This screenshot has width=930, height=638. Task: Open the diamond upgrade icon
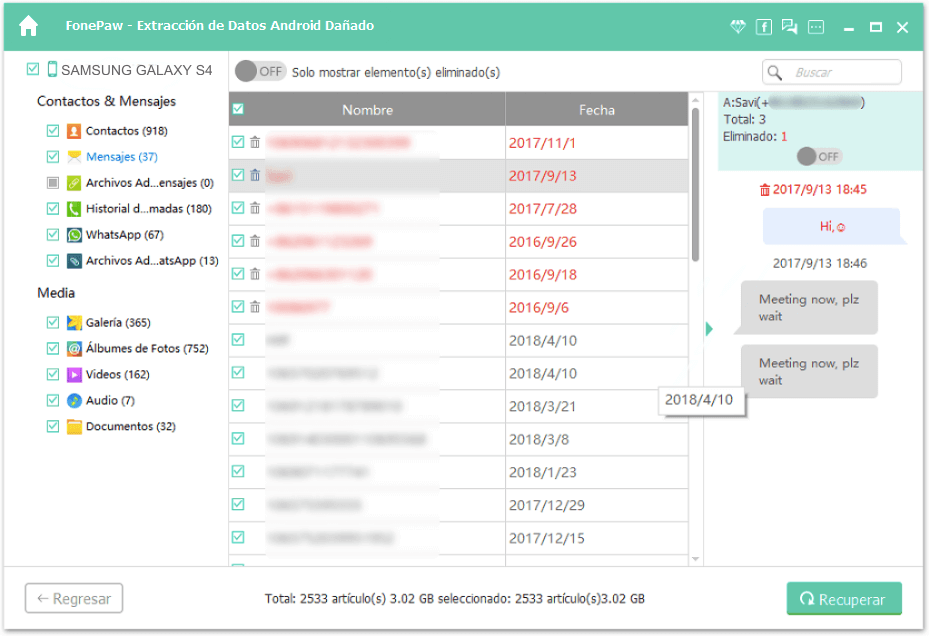[x=737, y=27]
